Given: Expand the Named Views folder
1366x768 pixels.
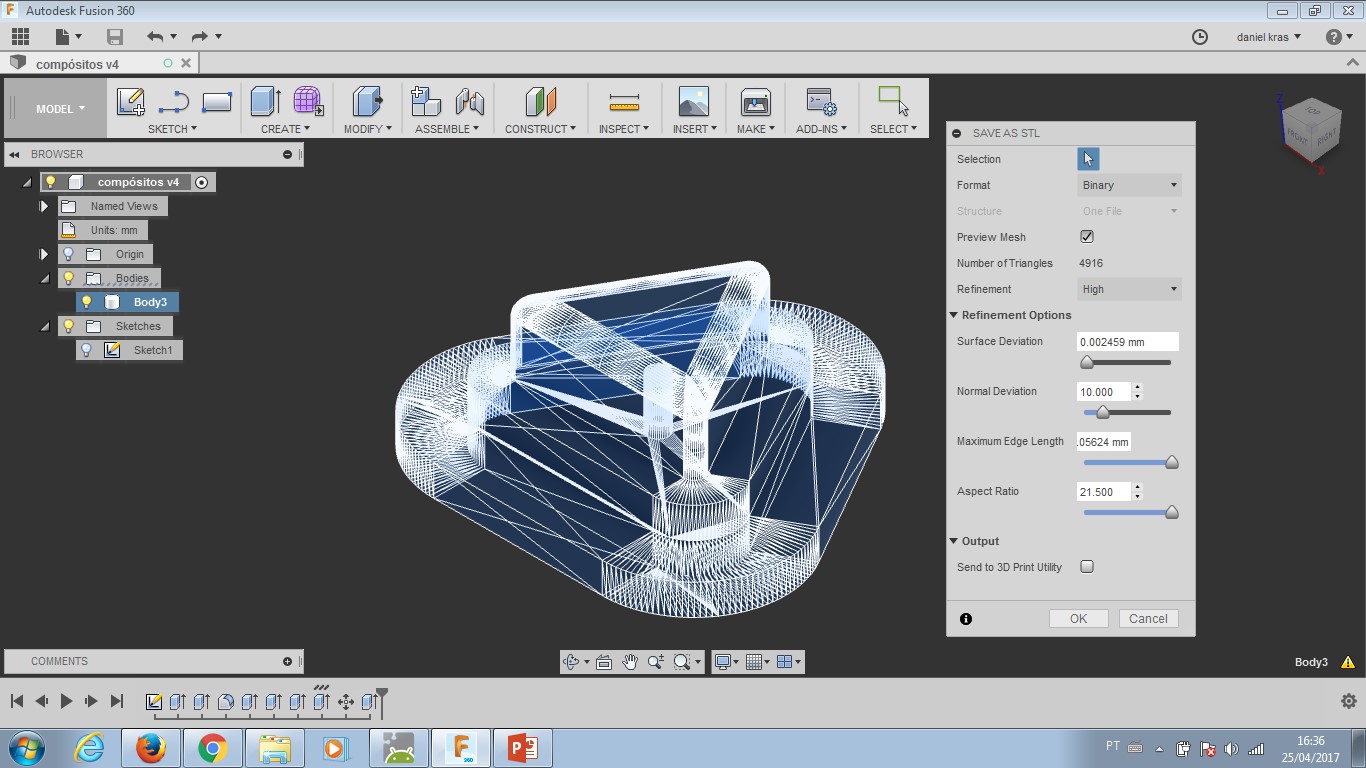Looking at the screenshot, I should coord(44,206).
